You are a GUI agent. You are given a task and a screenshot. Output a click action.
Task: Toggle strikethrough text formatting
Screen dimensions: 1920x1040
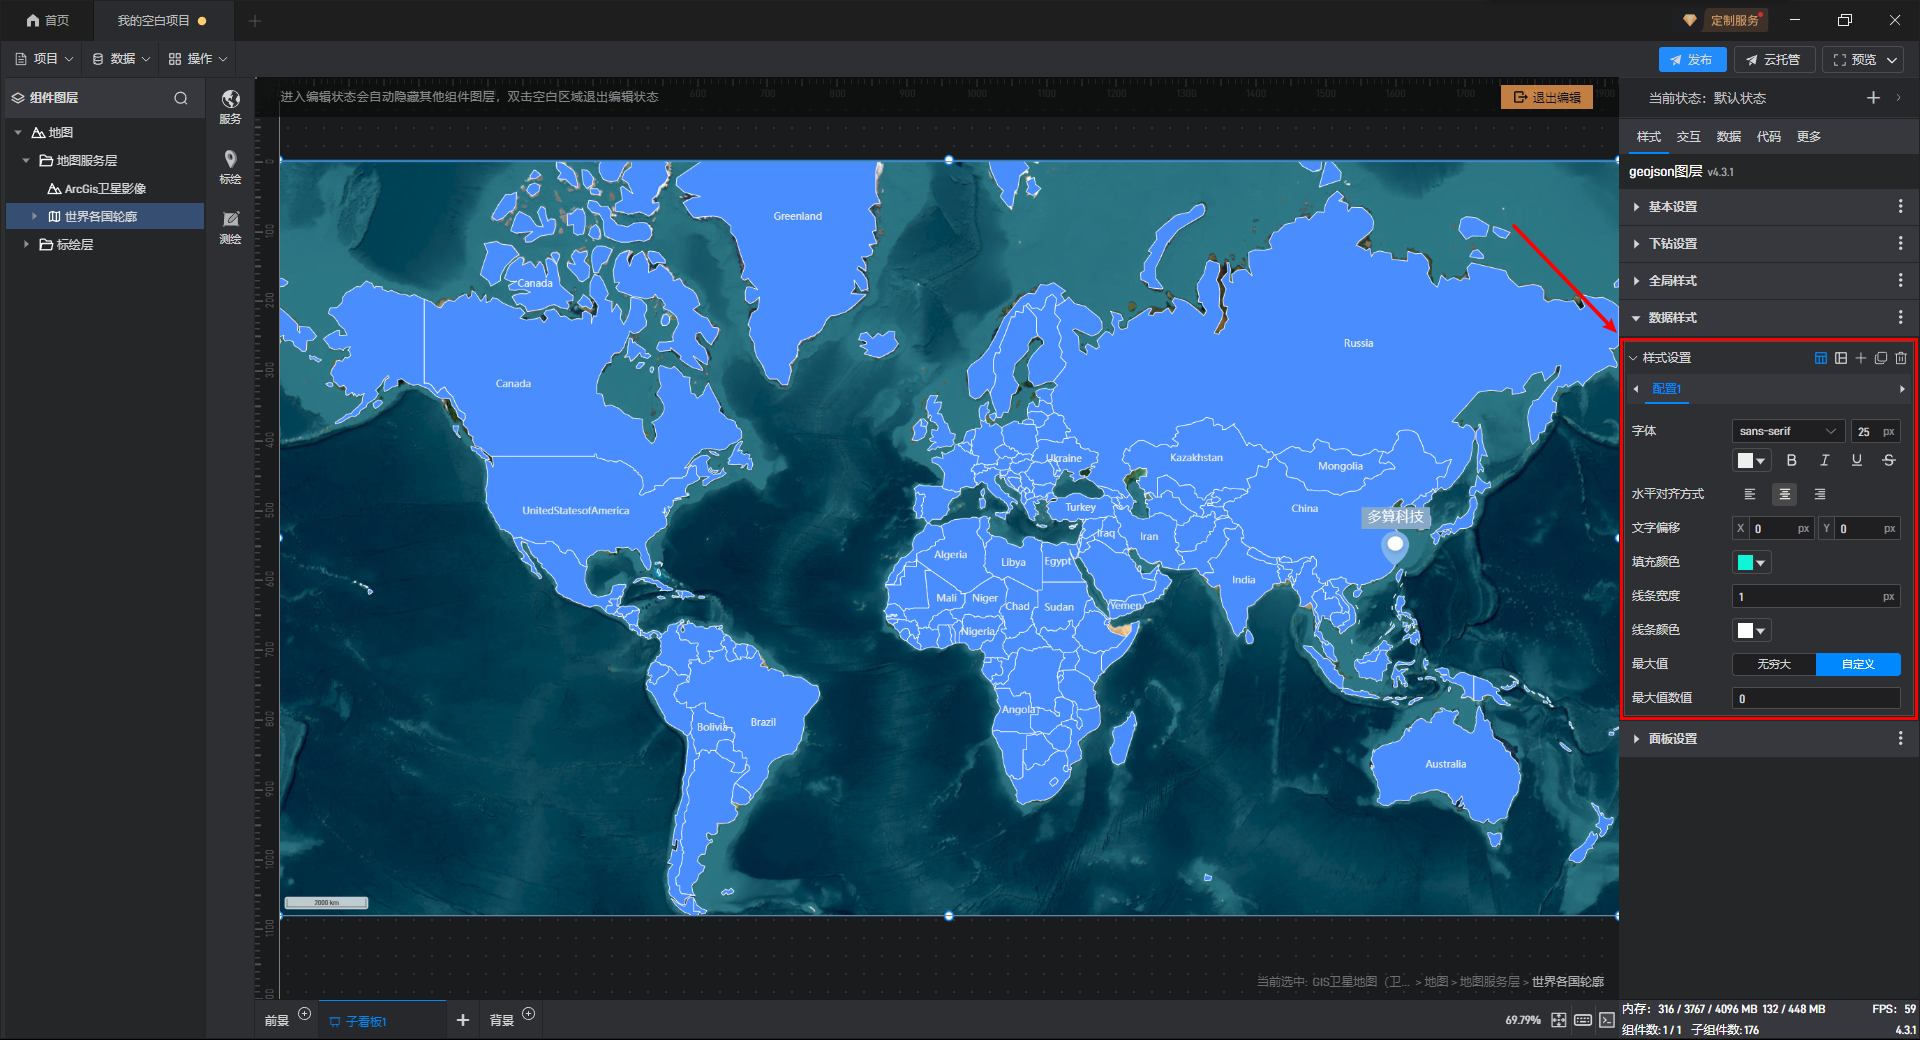pos(1888,460)
